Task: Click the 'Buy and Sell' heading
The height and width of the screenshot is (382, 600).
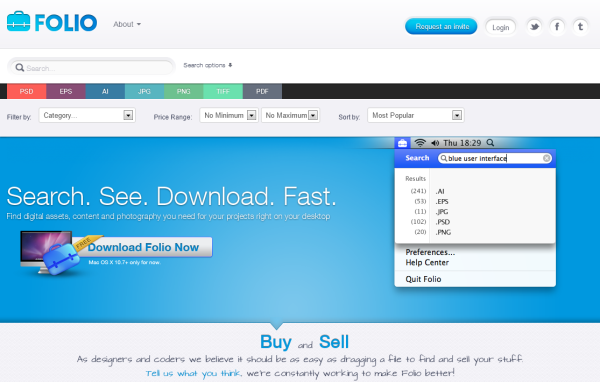Action: coord(304,342)
